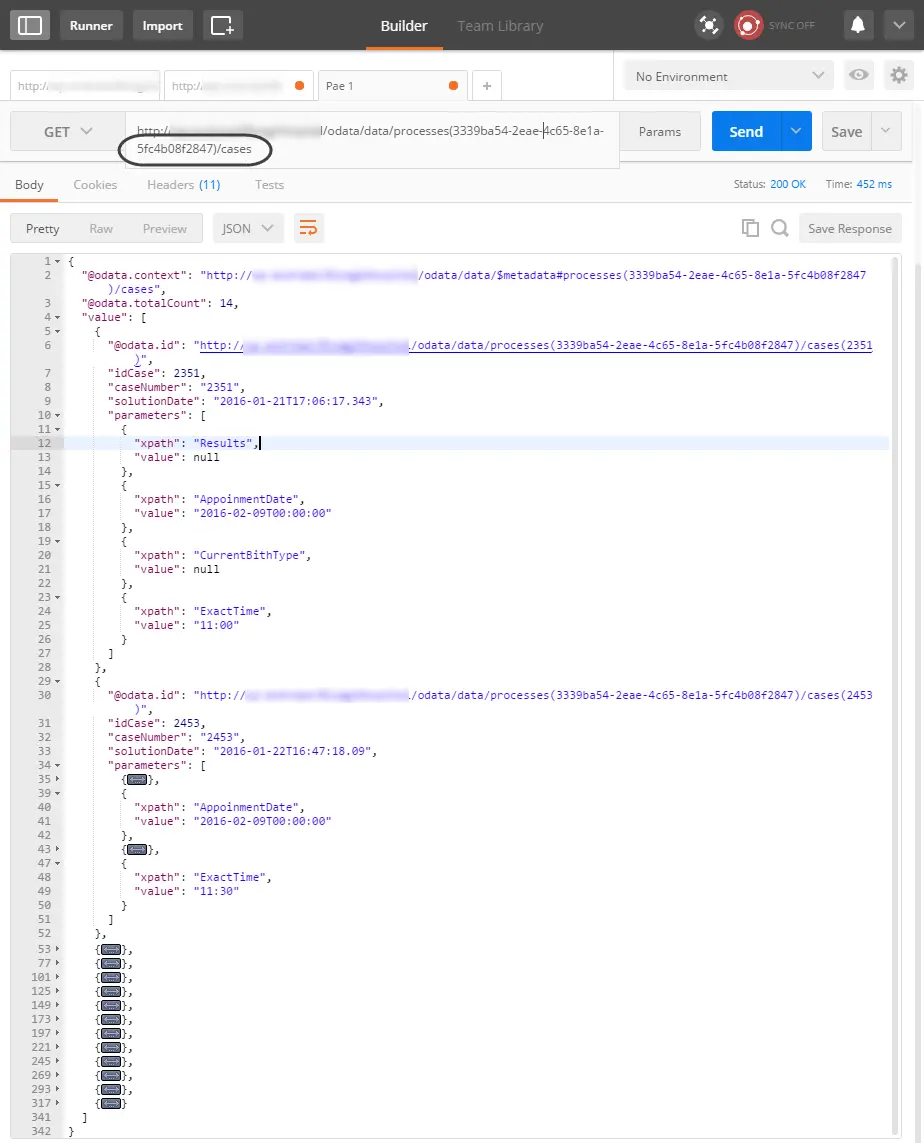Click the "AppoinmentDate" xpath on line 16

[x=246, y=499]
